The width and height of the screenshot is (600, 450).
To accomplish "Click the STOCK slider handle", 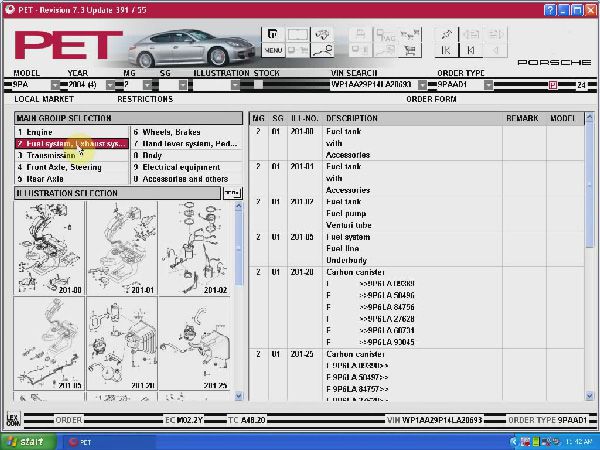I will tap(258, 85).
